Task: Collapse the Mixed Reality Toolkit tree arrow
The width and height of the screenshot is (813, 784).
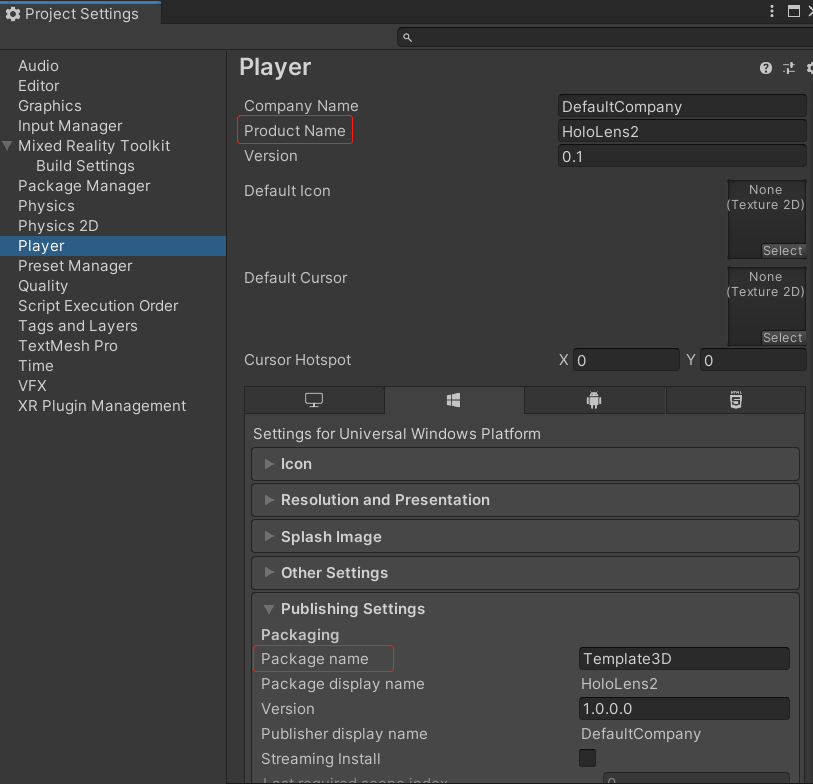Action: (x=8, y=146)
